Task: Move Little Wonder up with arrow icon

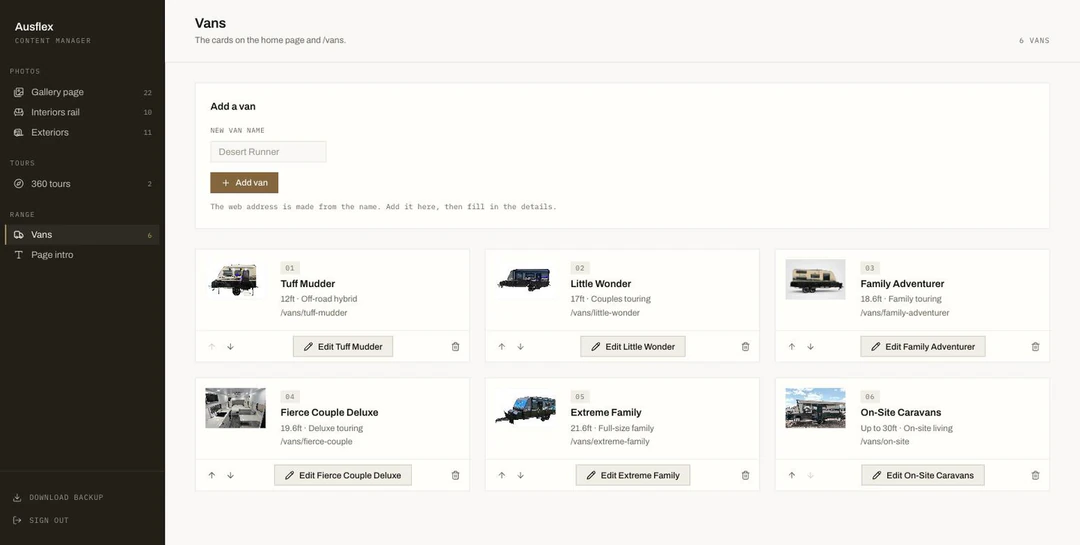Action: coord(501,347)
